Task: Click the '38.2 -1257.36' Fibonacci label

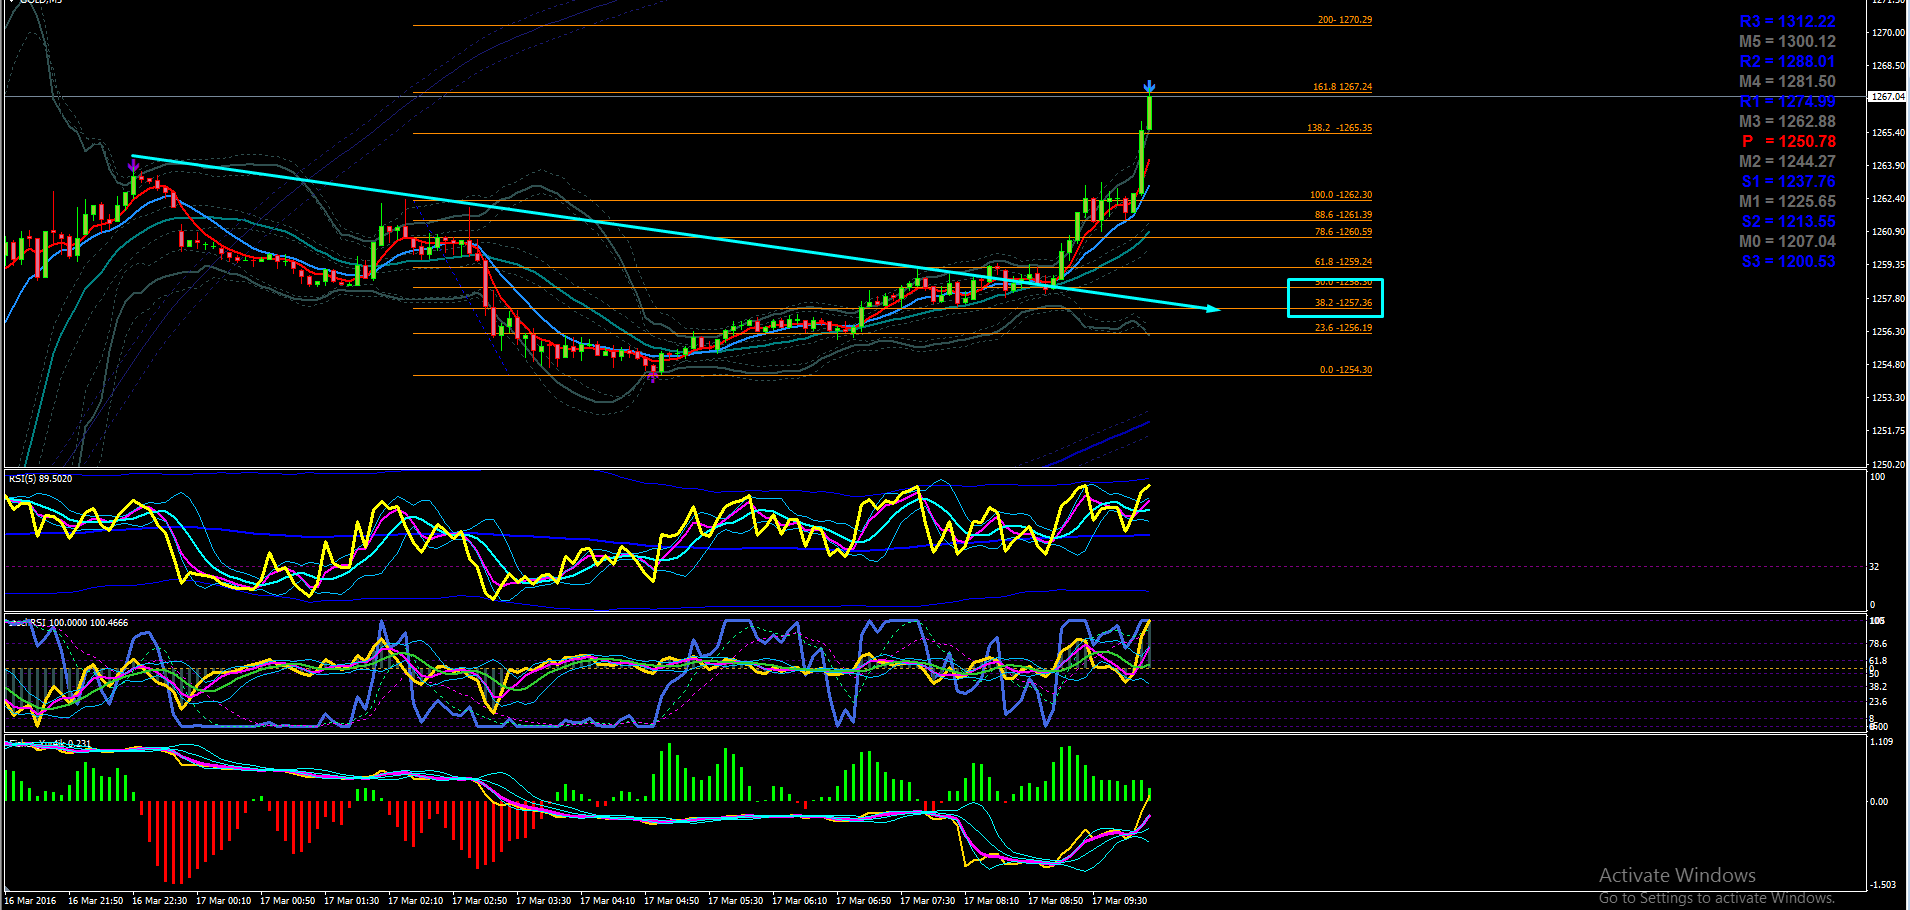Action: pyautogui.click(x=1343, y=303)
